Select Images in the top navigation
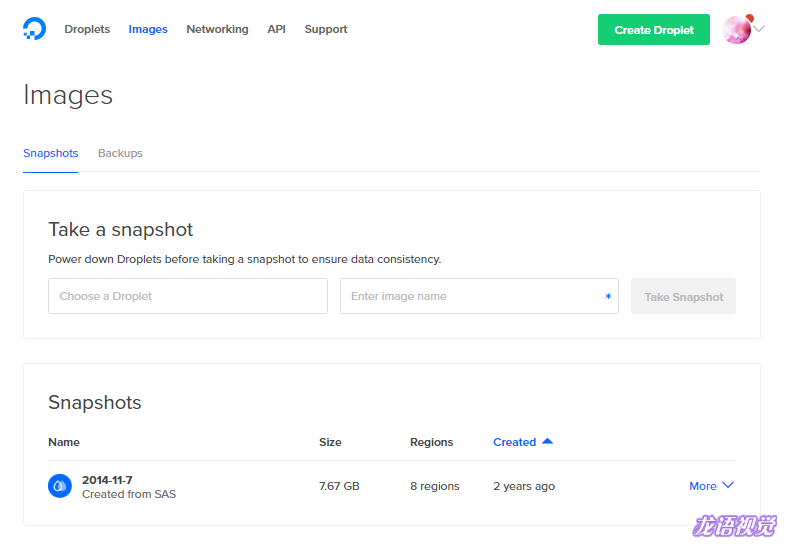 (x=148, y=30)
